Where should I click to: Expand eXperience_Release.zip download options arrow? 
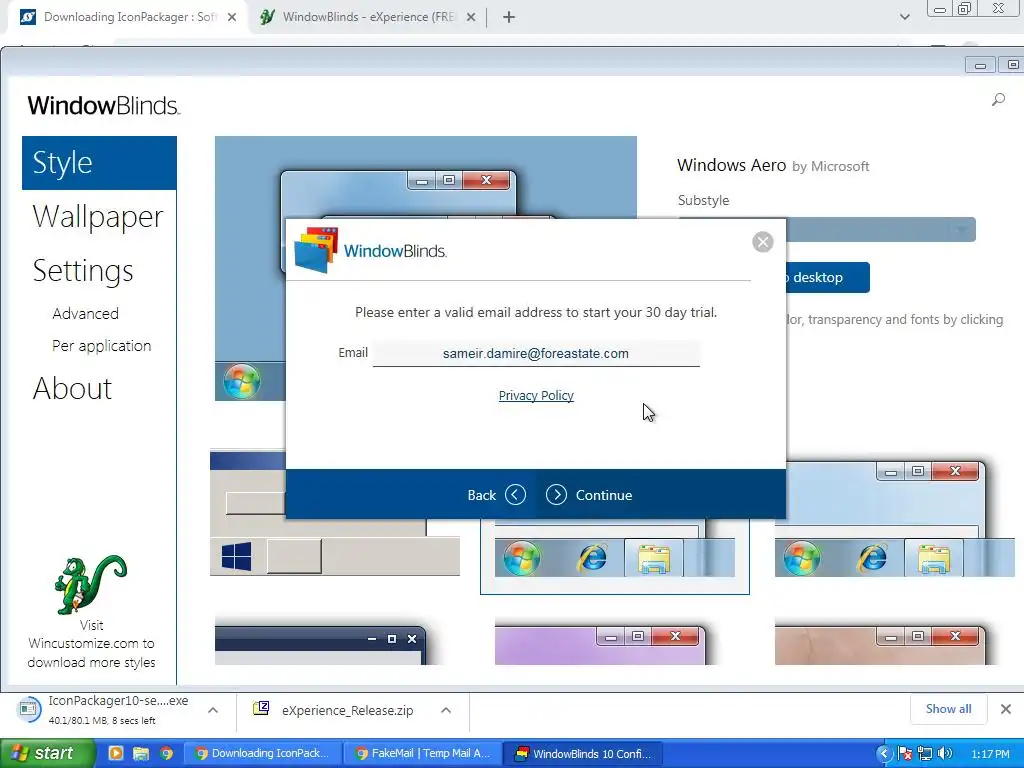click(445, 710)
